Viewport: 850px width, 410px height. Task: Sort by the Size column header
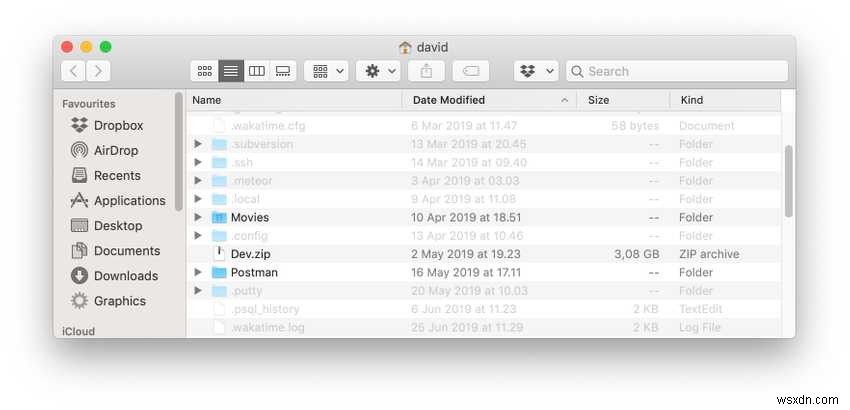click(623, 100)
